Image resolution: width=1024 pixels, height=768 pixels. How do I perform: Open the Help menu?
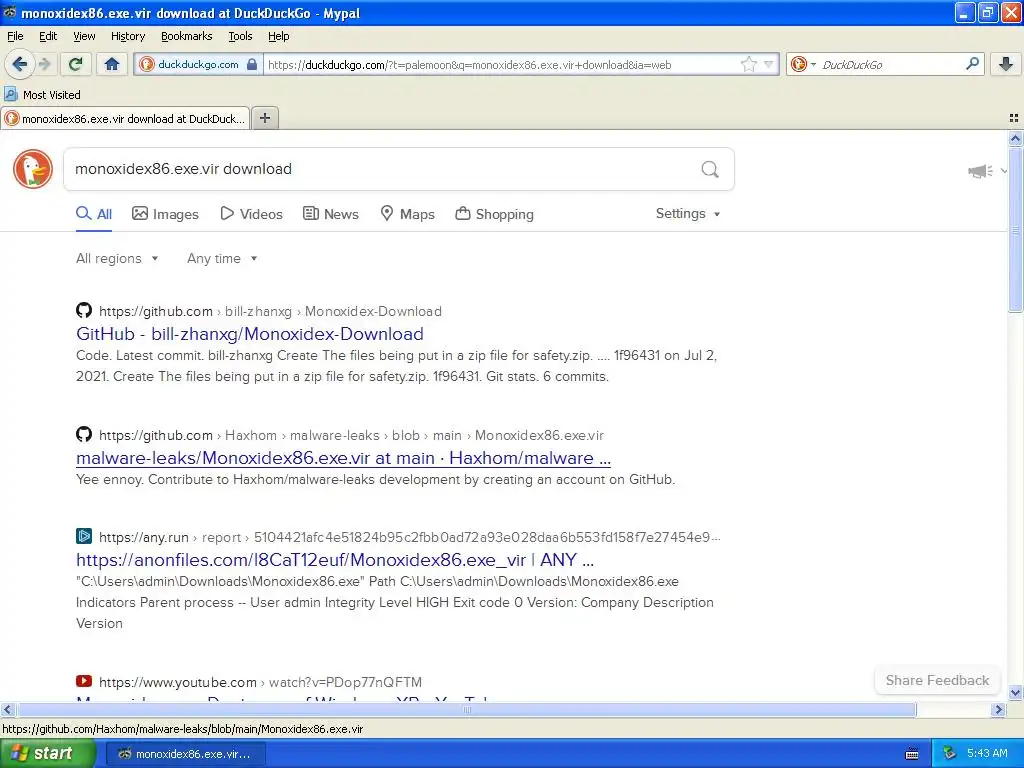[278, 36]
